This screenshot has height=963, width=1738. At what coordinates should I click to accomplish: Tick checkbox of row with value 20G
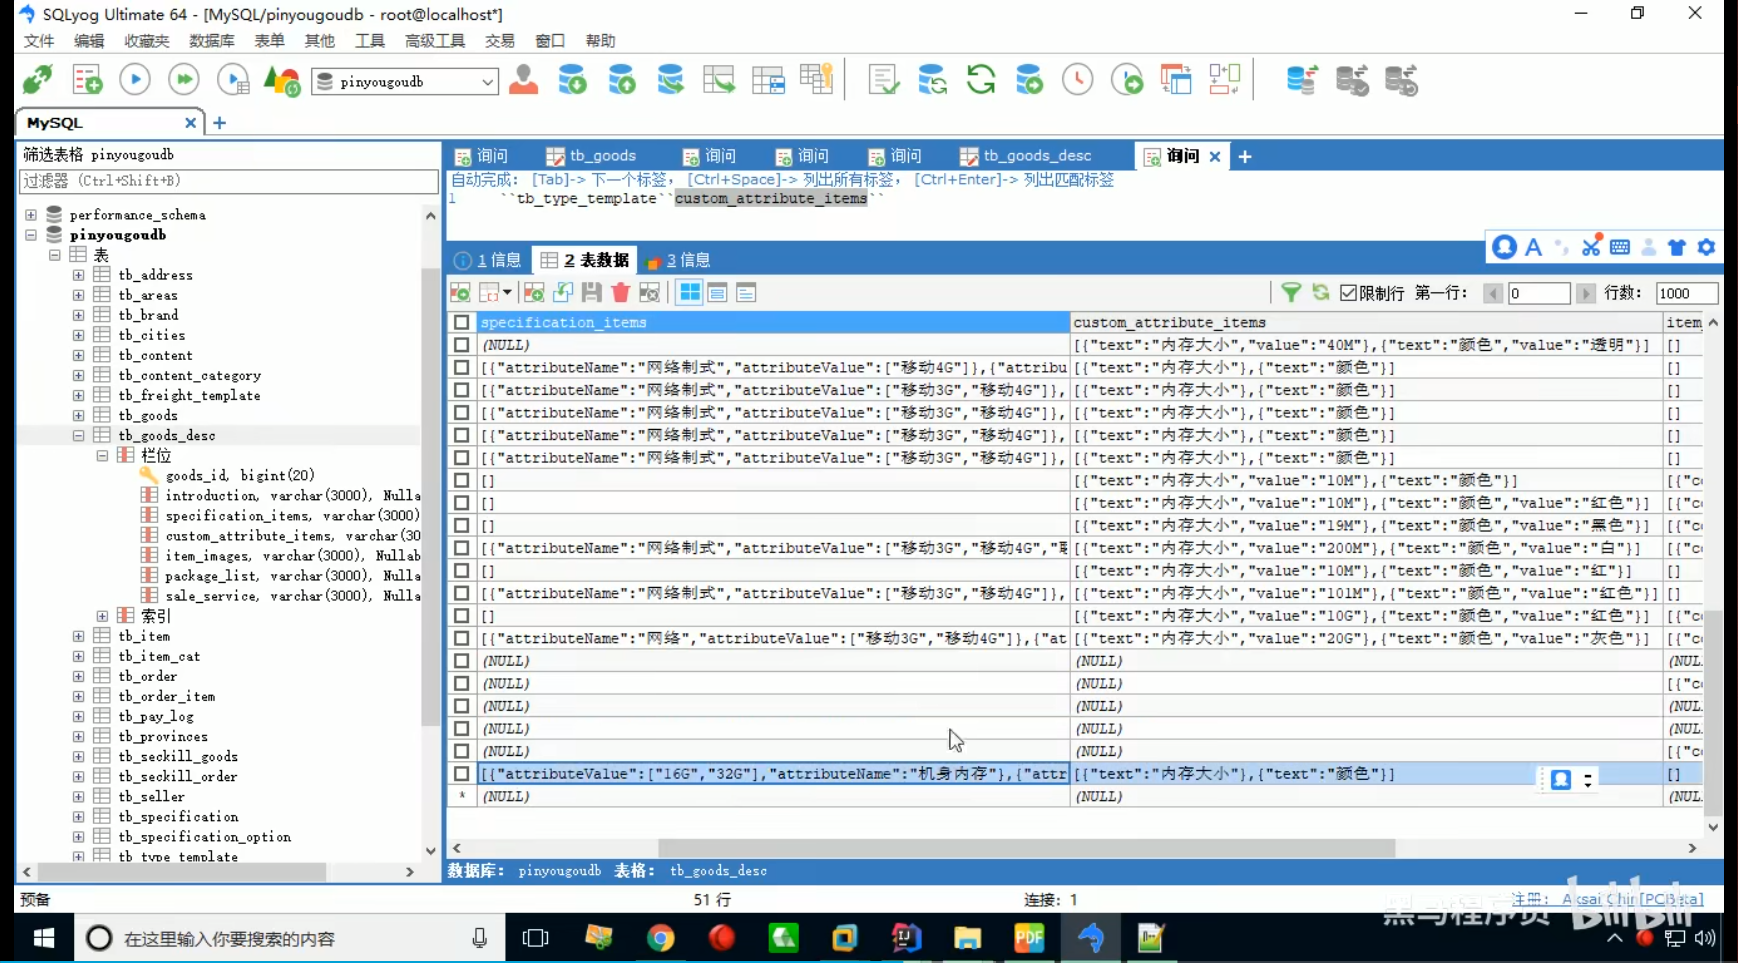coord(461,638)
